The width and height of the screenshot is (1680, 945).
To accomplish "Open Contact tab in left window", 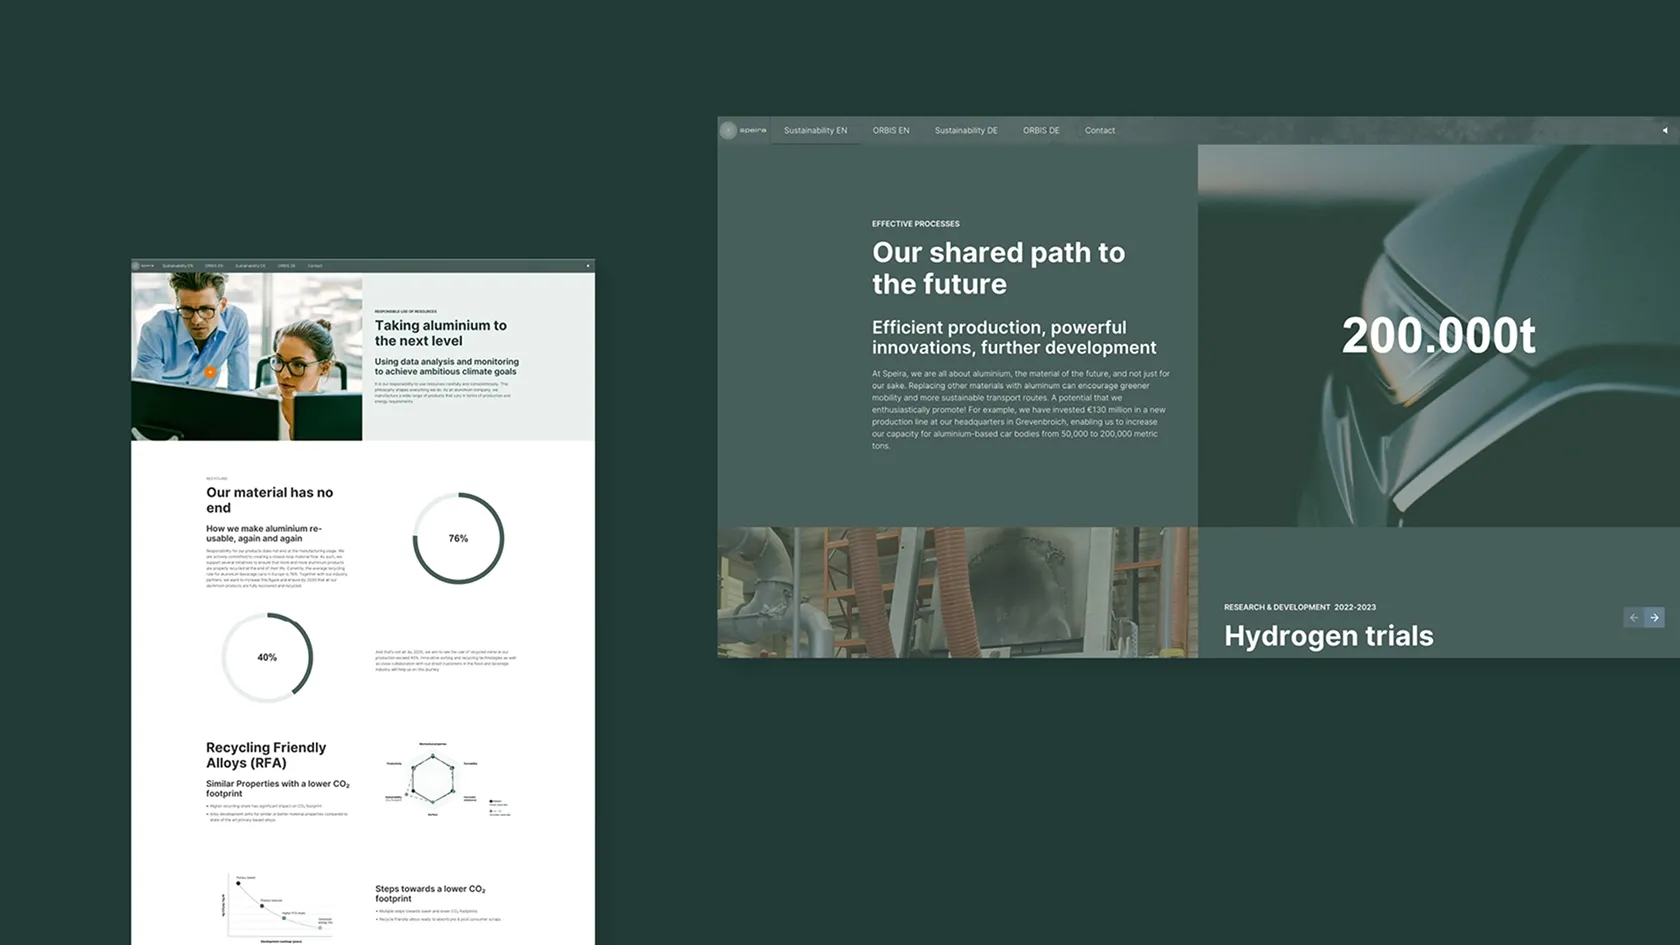I will coord(315,266).
